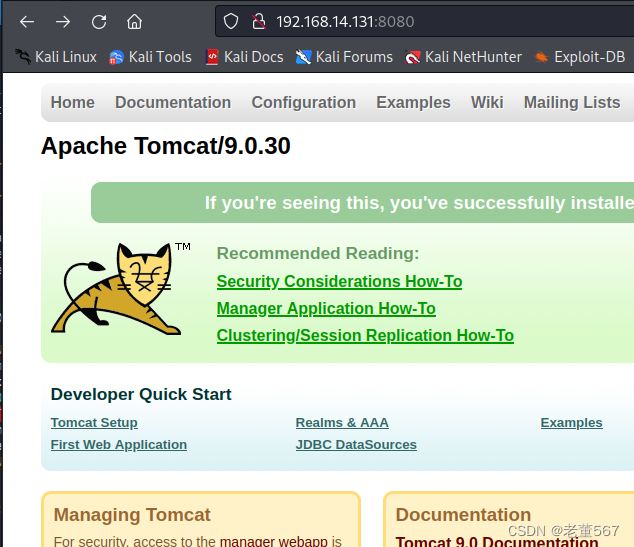The height and width of the screenshot is (547, 634).
Task: Select the Home nav item
Action: click(73, 103)
